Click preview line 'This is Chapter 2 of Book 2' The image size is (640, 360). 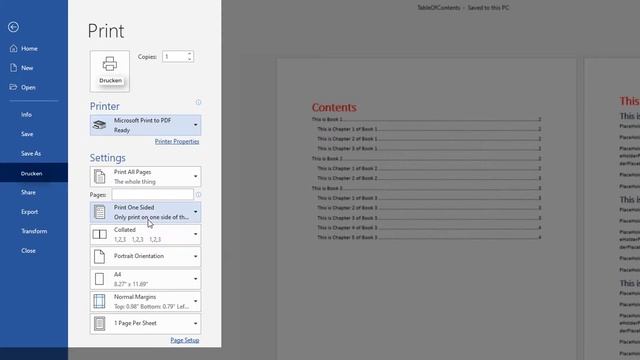click(x=429, y=178)
